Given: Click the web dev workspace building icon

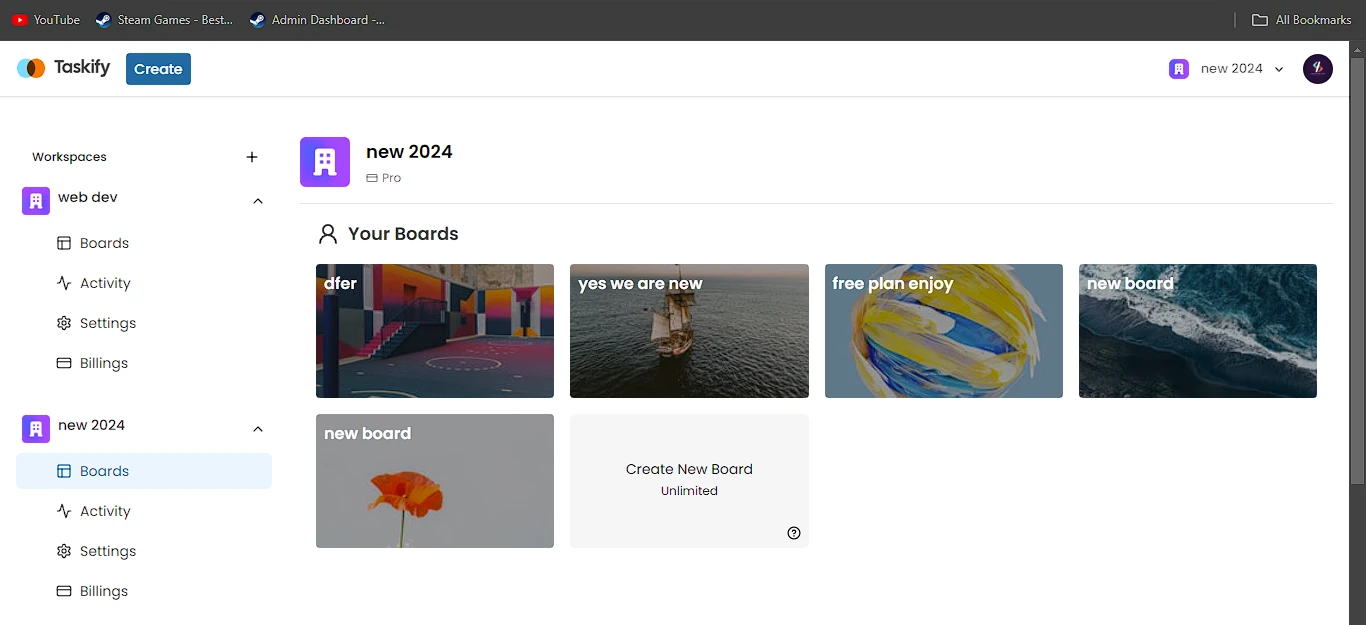Looking at the screenshot, I should click(x=36, y=201).
